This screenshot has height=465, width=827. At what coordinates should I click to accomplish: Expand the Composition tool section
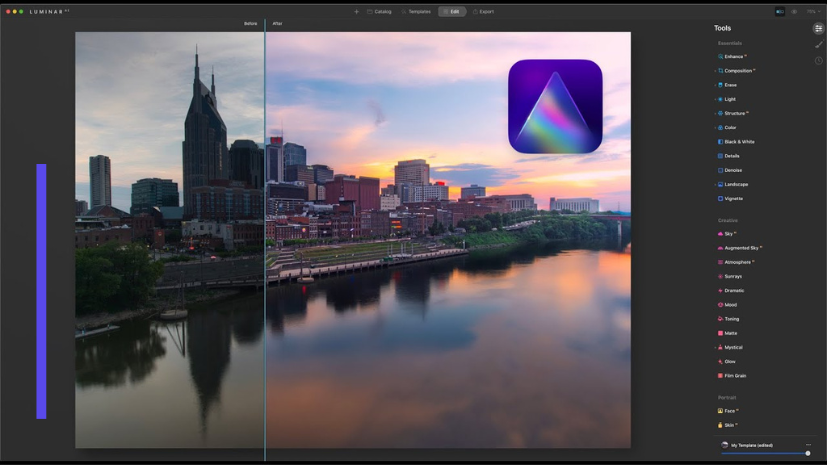click(738, 71)
